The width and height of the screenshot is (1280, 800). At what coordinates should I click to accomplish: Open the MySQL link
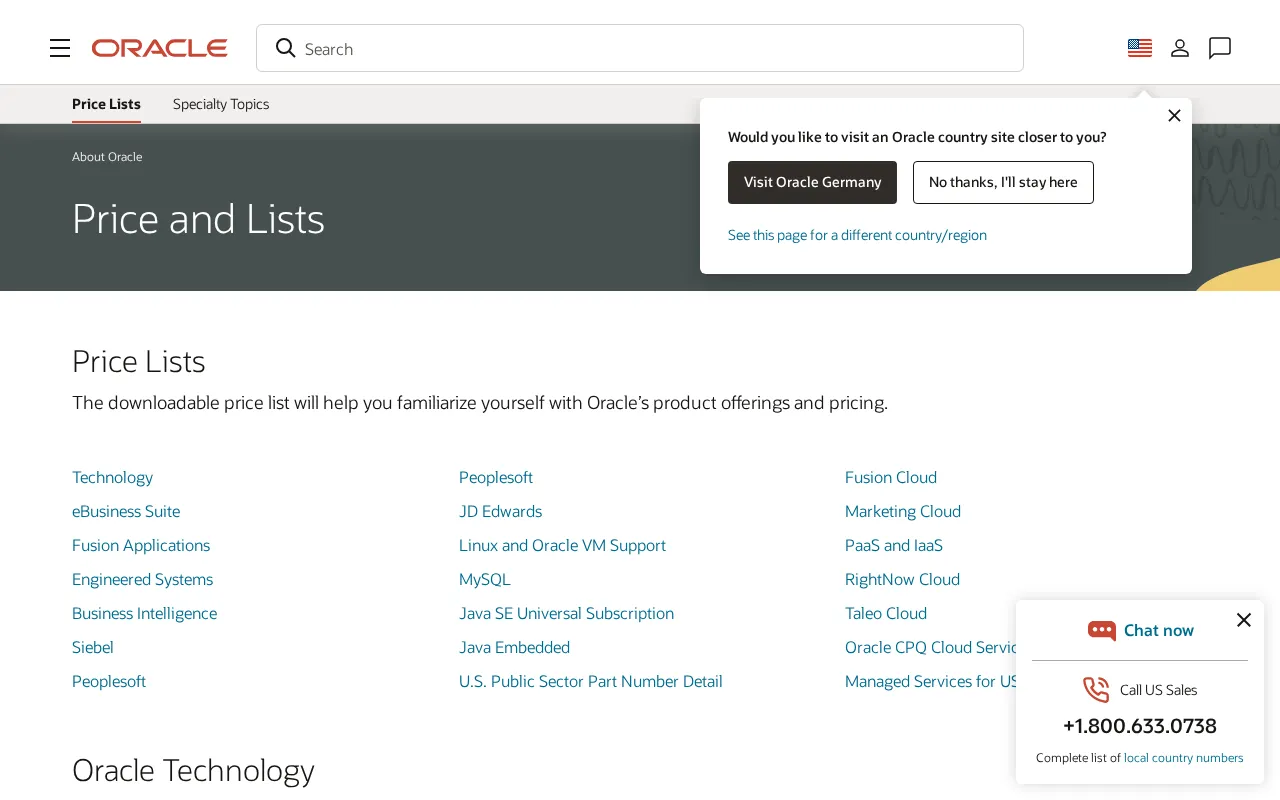(485, 579)
